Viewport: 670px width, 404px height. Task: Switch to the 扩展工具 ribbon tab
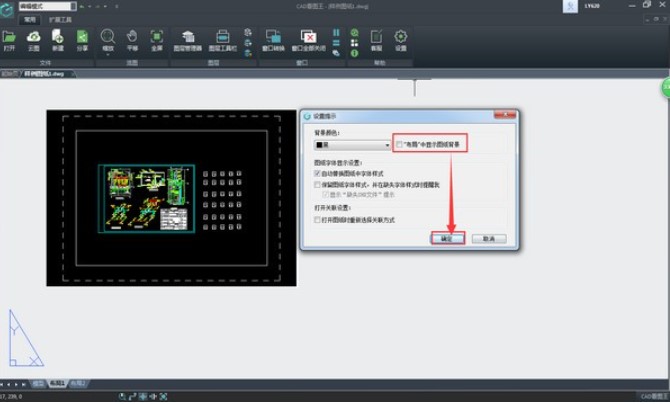[60, 20]
